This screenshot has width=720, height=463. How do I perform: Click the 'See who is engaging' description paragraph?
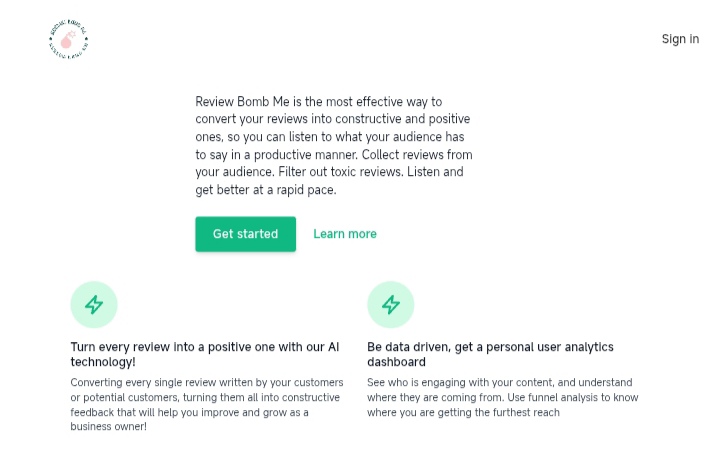(x=503, y=397)
